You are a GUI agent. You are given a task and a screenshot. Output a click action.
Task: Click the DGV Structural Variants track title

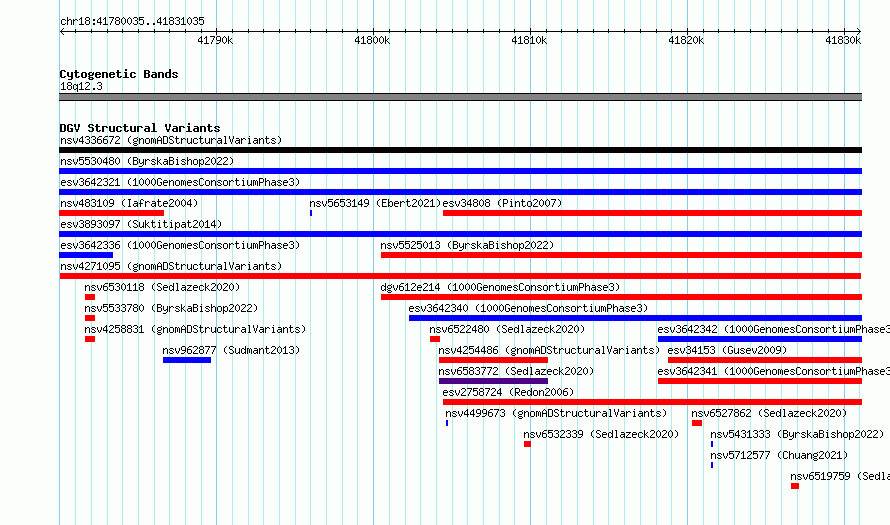[140, 128]
